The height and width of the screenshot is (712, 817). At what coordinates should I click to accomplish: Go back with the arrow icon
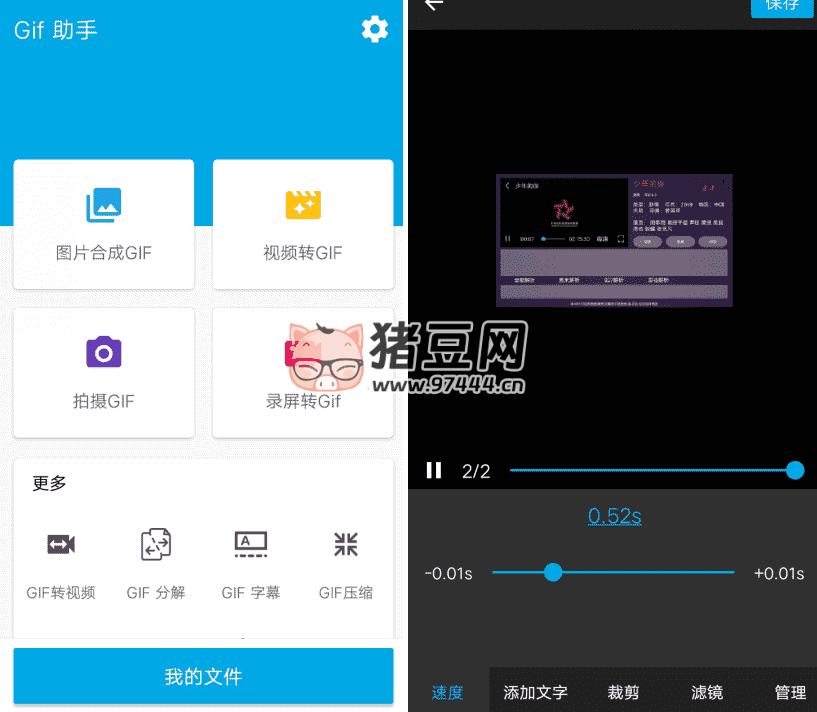click(433, 5)
